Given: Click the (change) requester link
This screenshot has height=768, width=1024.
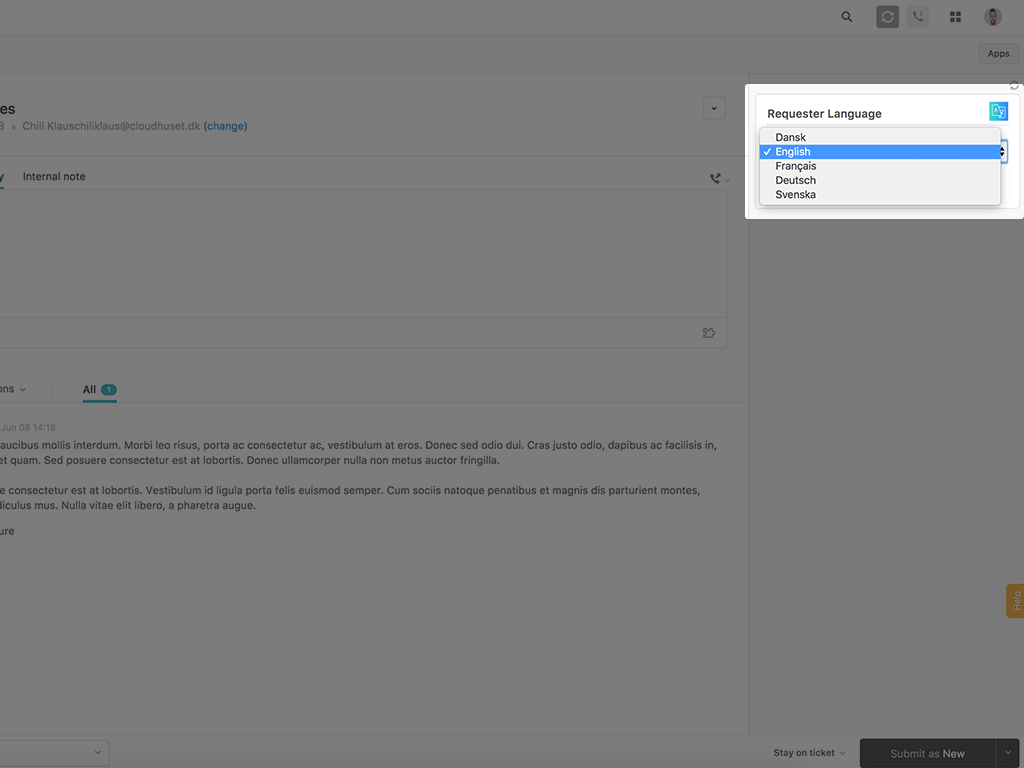Looking at the screenshot, I should coord(225,127).
